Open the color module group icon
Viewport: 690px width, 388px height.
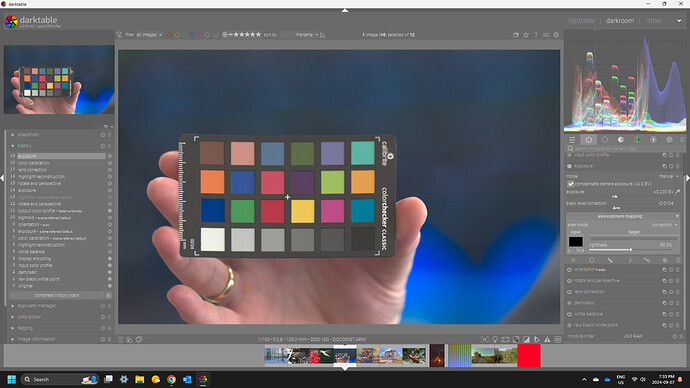(x=637, y=140)
